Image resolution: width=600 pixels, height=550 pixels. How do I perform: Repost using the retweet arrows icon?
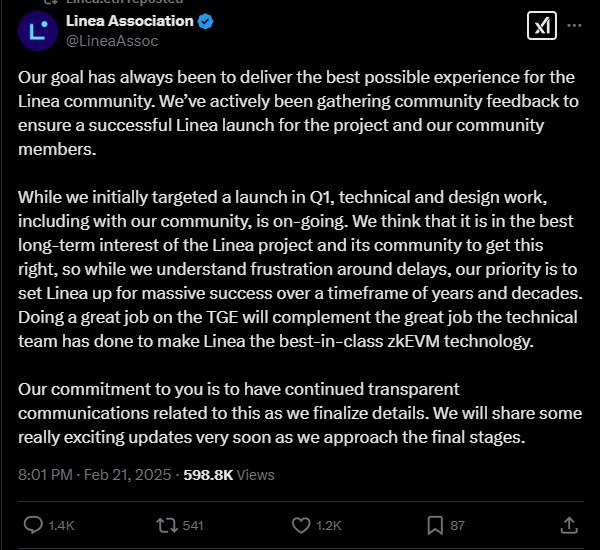(167, 526)
